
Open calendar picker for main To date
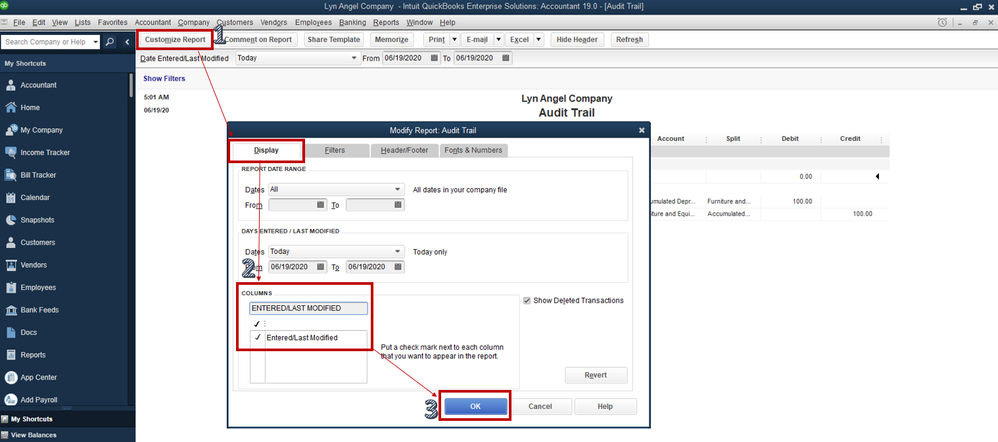point(505,58)
